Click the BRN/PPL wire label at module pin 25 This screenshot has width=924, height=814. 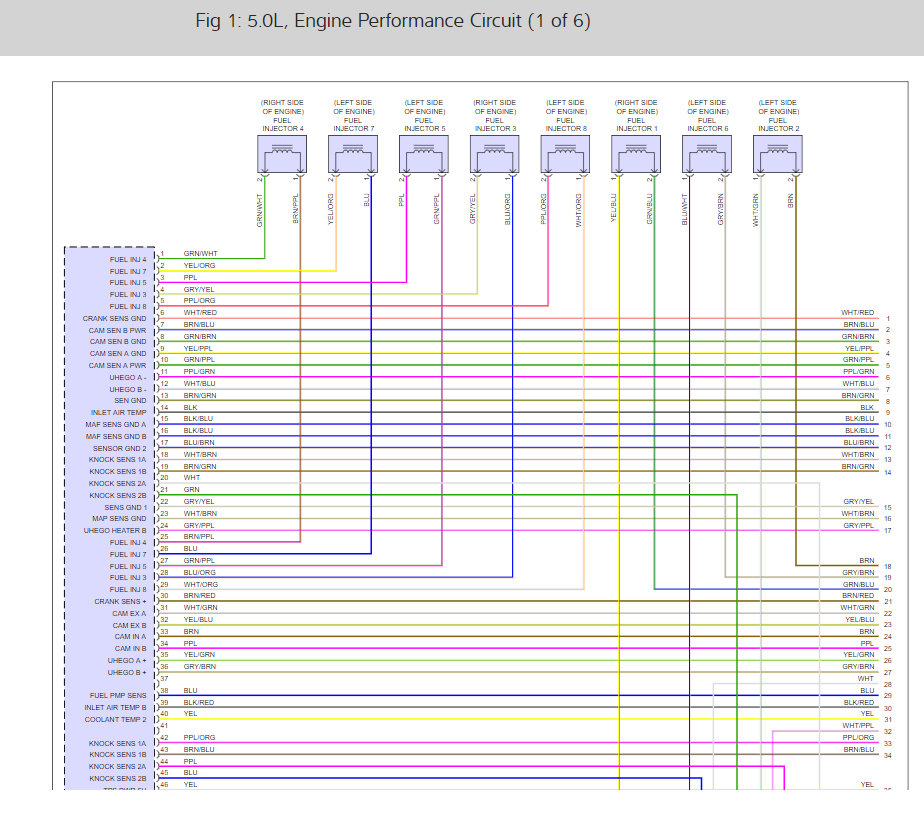(x=199, y=536)
